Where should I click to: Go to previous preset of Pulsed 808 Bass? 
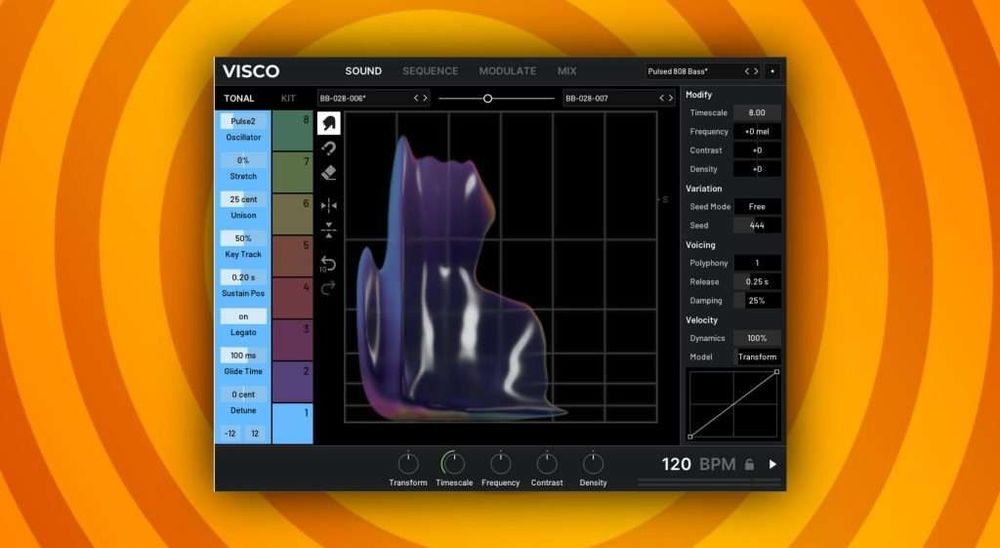(x=747, y=71)
